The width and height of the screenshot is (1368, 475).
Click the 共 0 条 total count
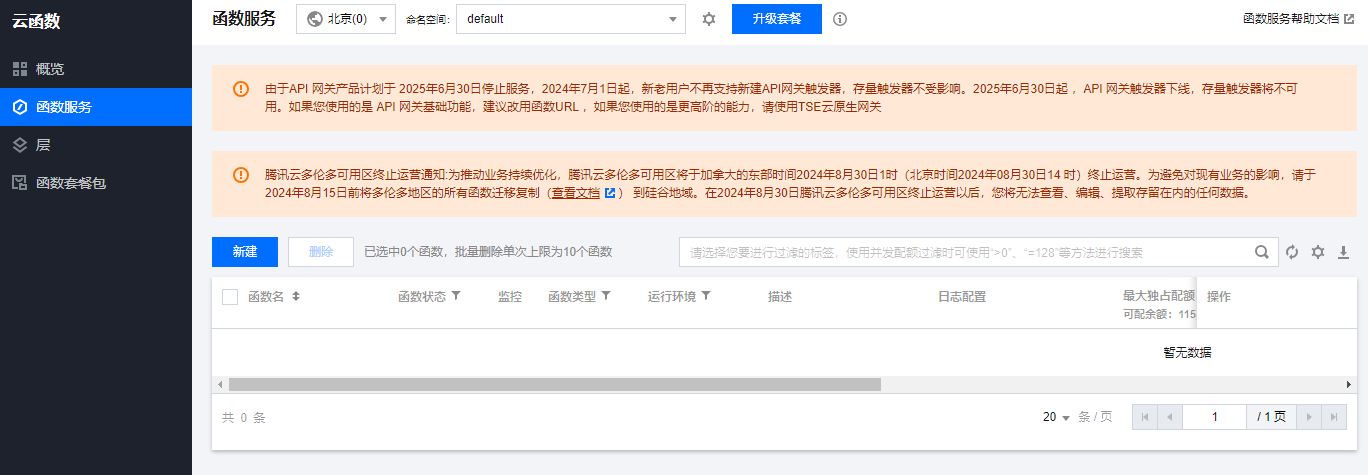[244, 418]
